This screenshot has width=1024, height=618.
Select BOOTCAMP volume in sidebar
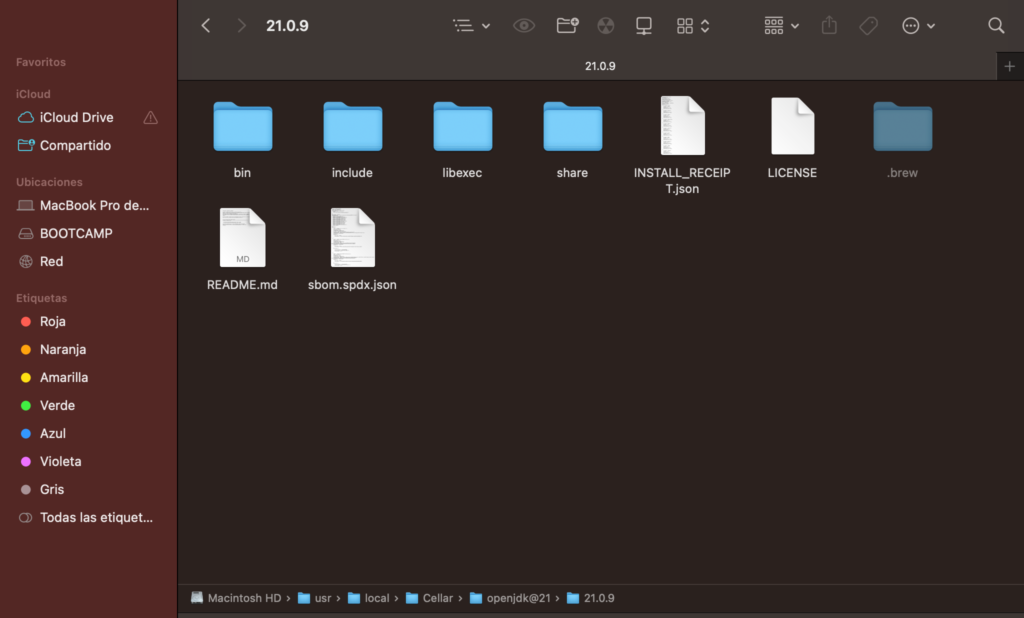point(76,233)
